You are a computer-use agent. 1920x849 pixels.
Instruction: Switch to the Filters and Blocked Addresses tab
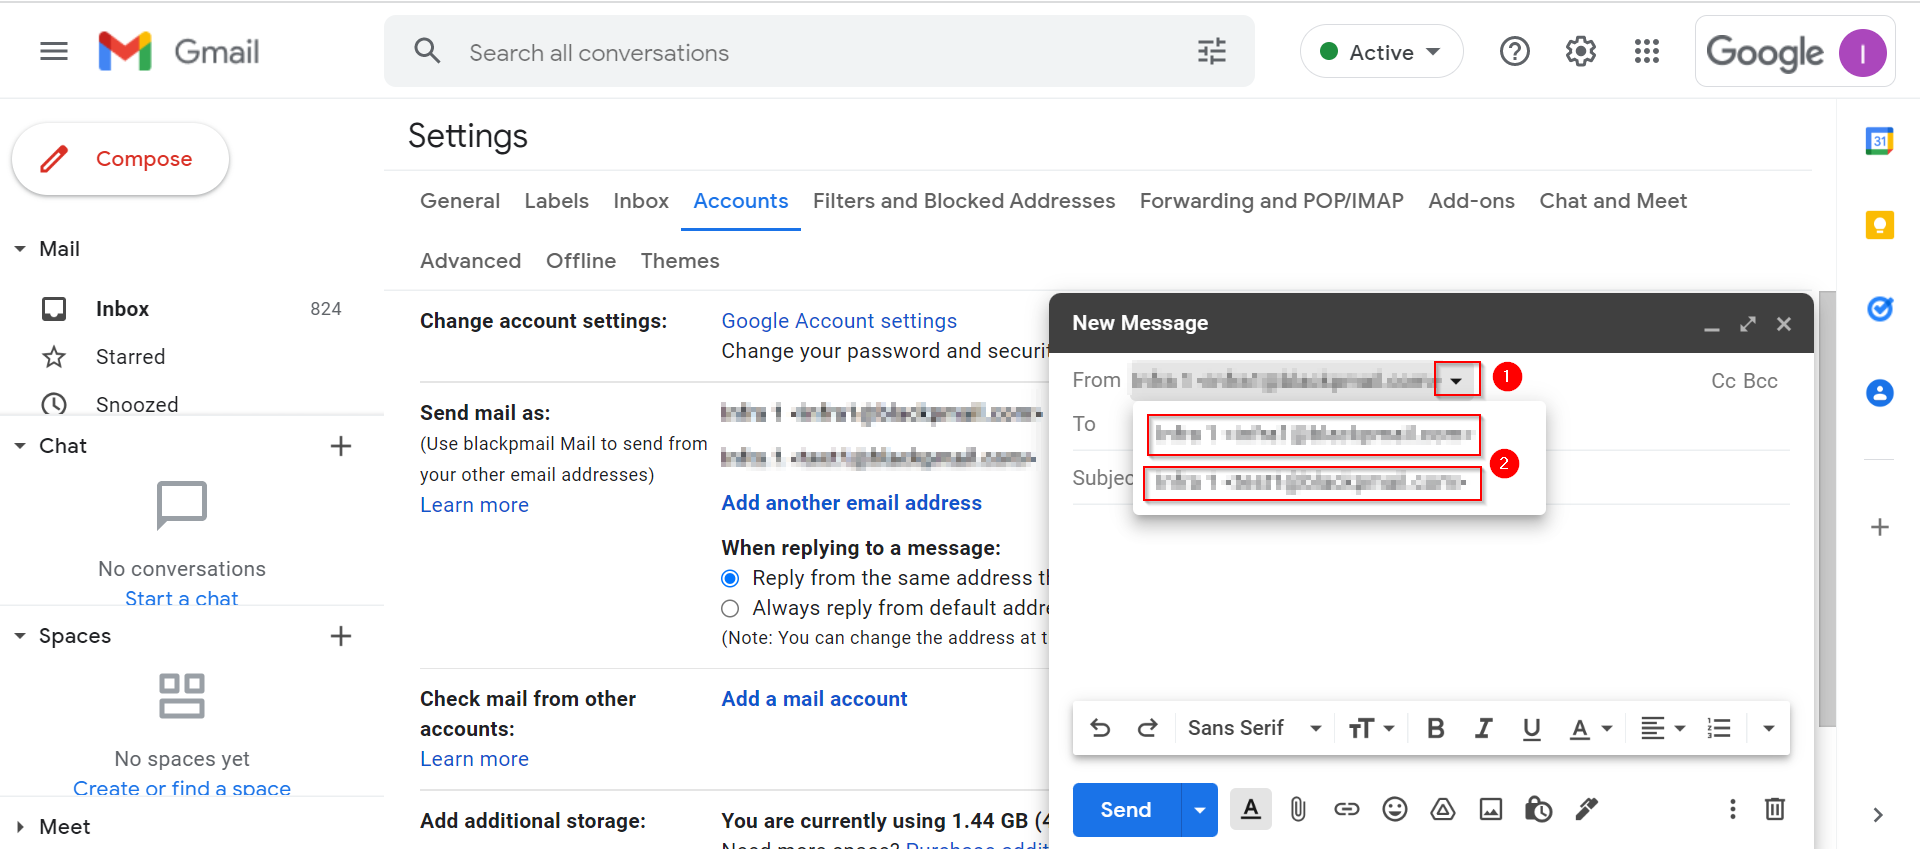(x=963, y=201)
